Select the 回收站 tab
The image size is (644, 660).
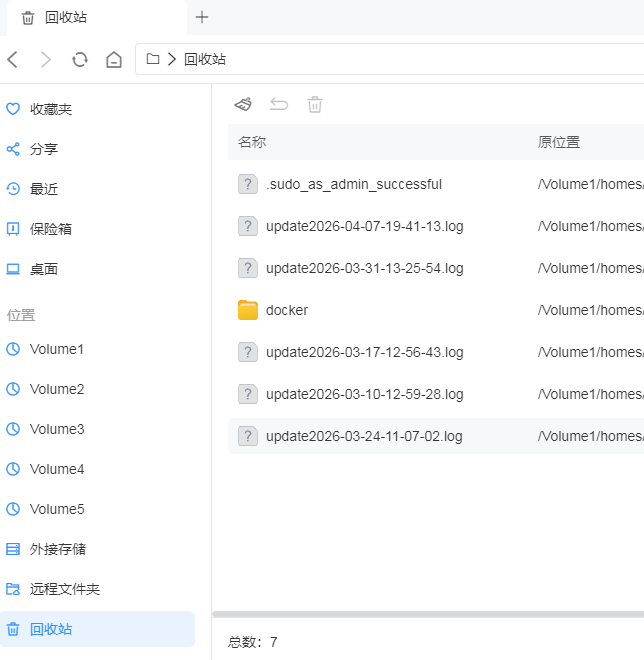pyautogui.click(x=97, y=18)
